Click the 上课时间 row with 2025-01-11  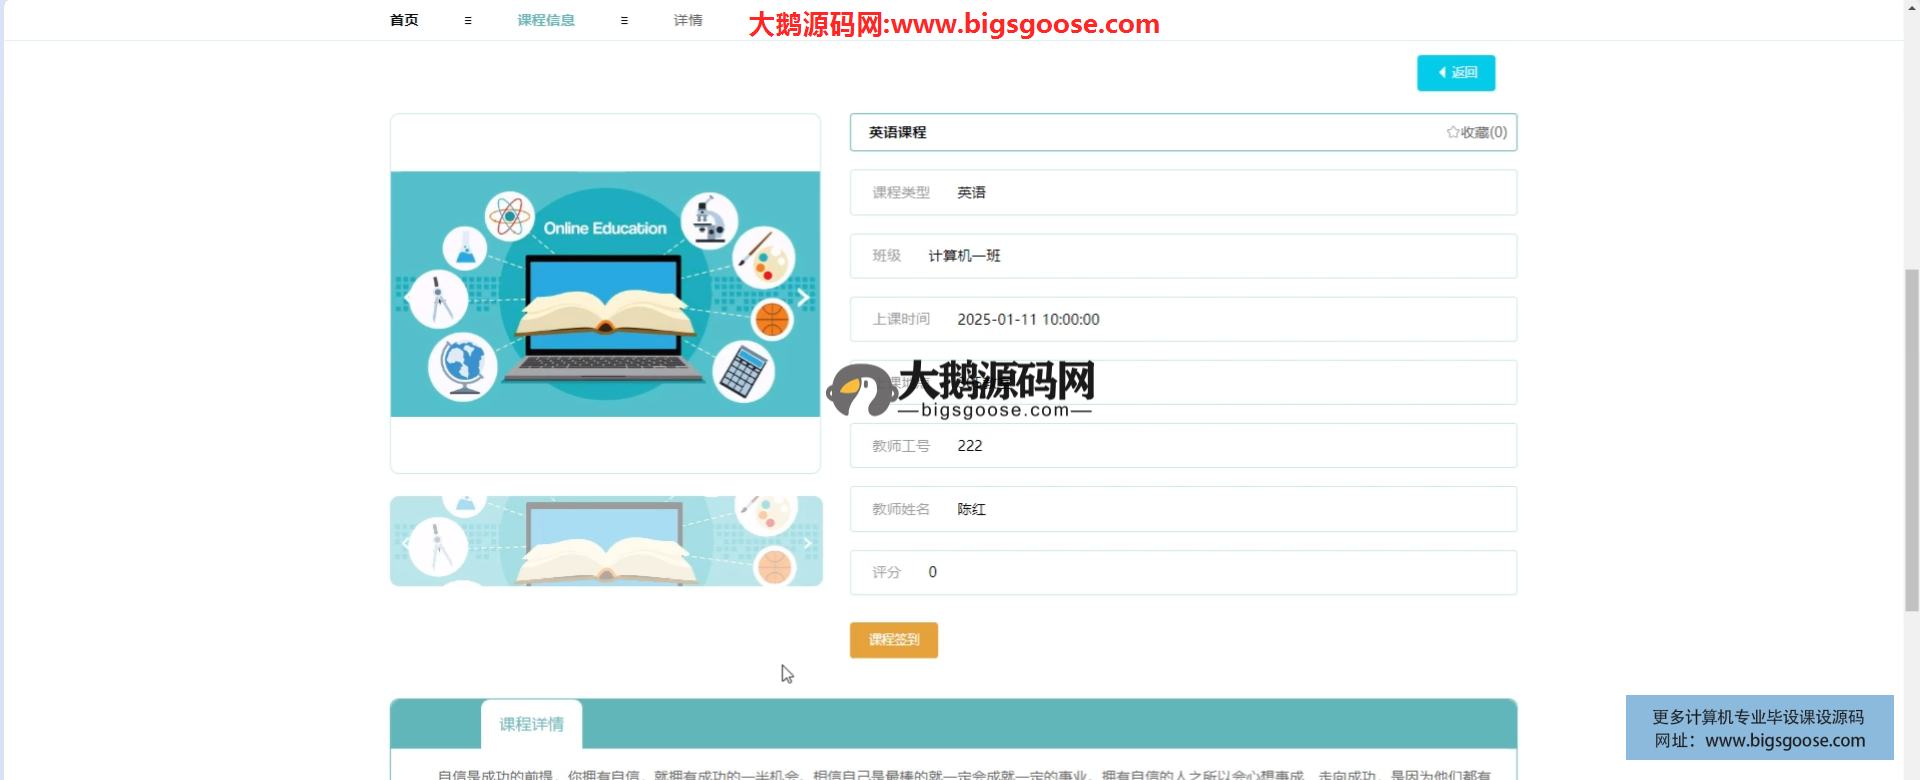tap(1183, 319)
